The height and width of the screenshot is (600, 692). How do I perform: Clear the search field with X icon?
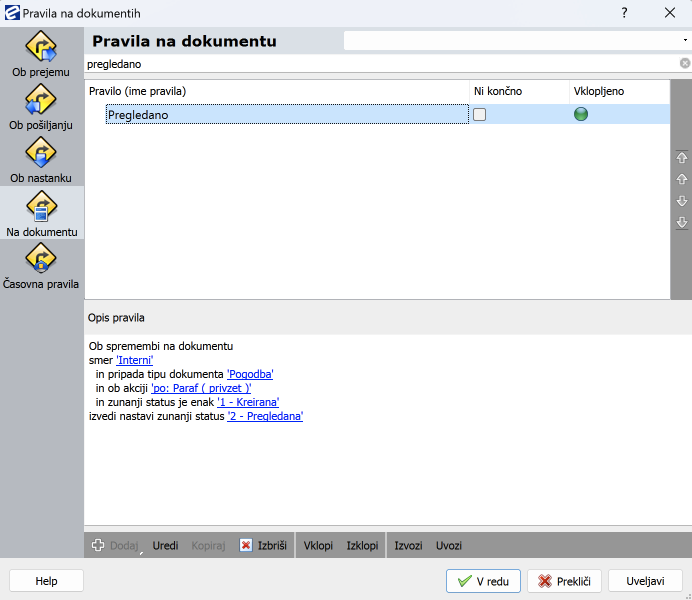click(685, 63)
